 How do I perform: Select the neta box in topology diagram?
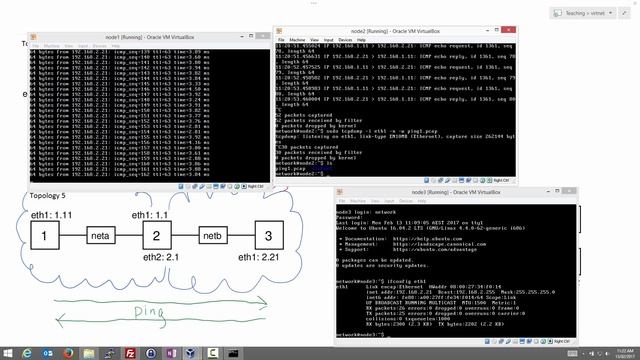tap(101, 236)
